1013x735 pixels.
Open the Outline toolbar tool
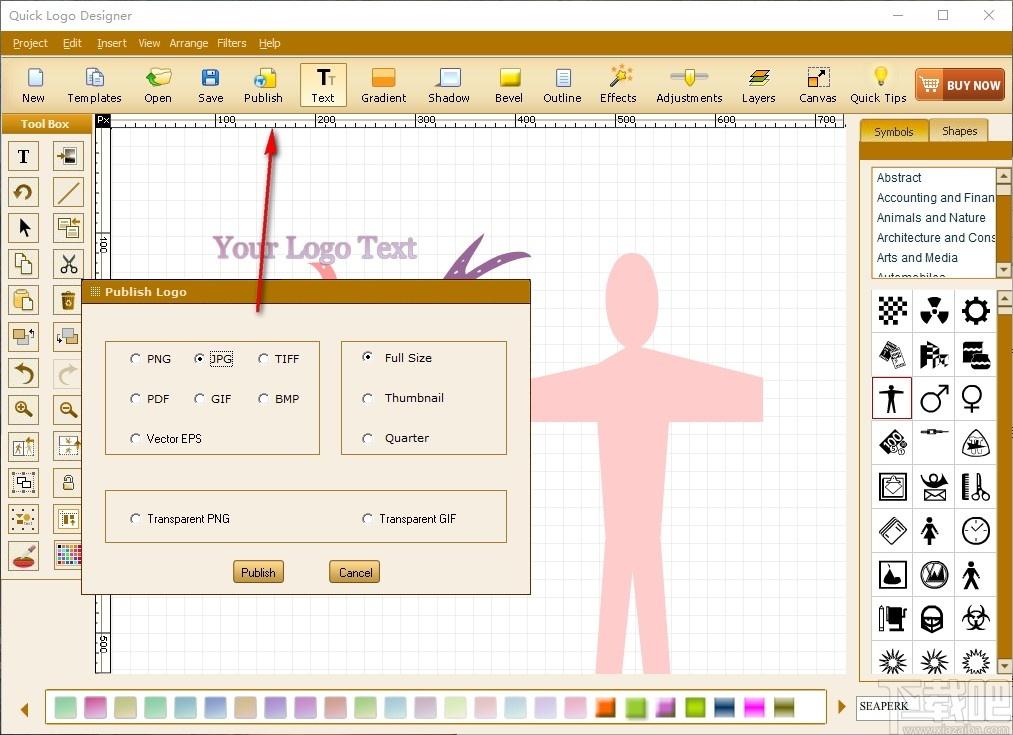click(x=562, y=85)
